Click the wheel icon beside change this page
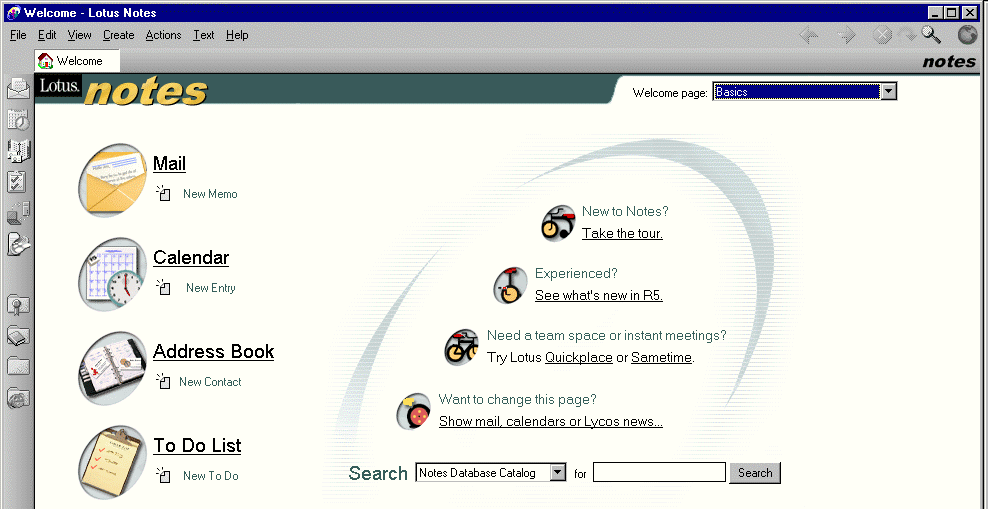Viewport: 988px width, 509px height. click(x=413, y=411)
